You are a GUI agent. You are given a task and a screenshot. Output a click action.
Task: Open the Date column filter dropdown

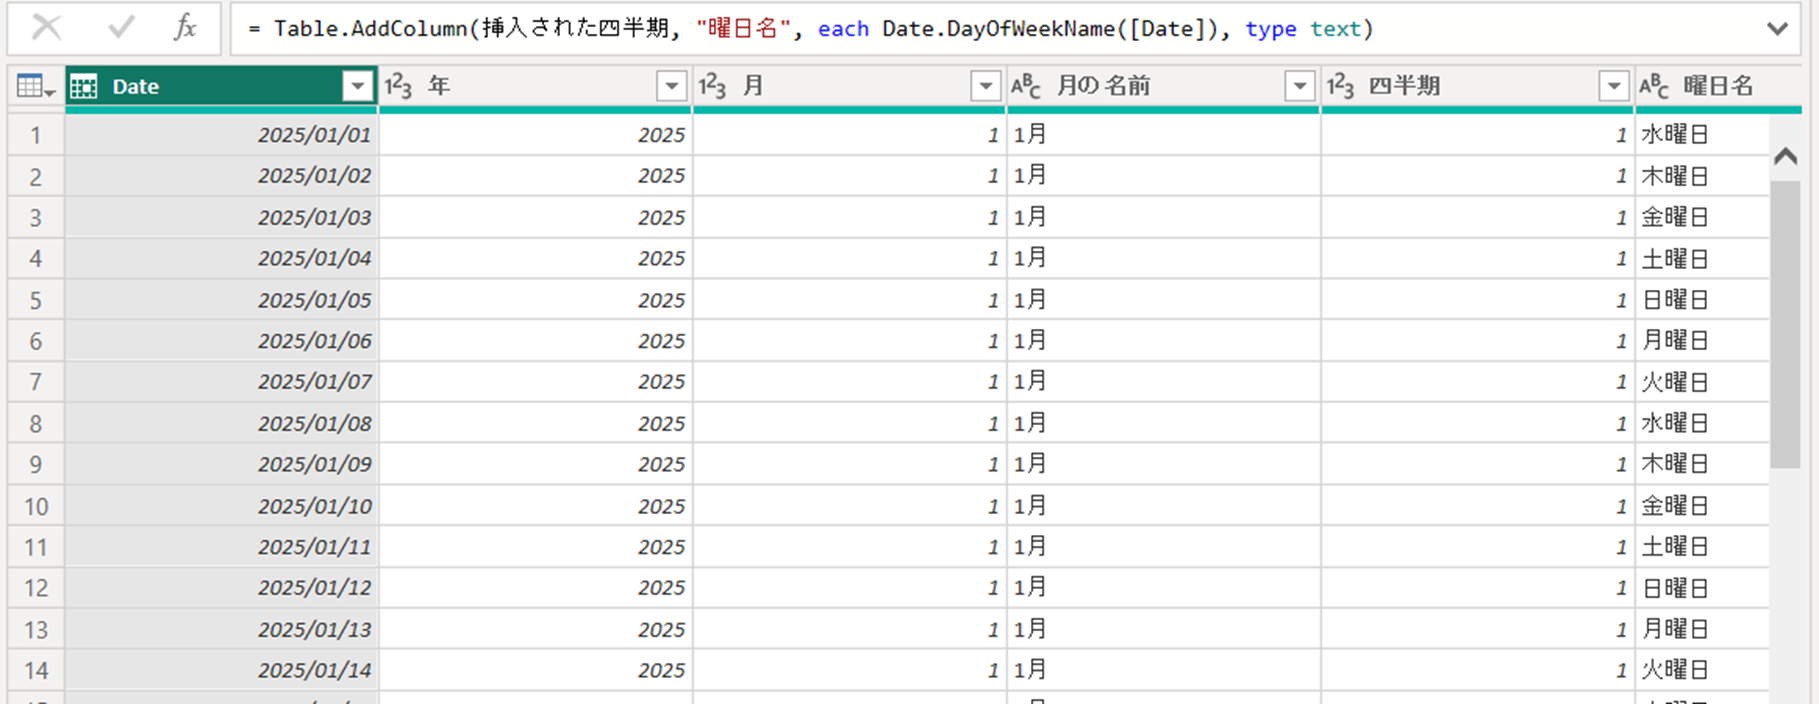(x=357, y=87)
